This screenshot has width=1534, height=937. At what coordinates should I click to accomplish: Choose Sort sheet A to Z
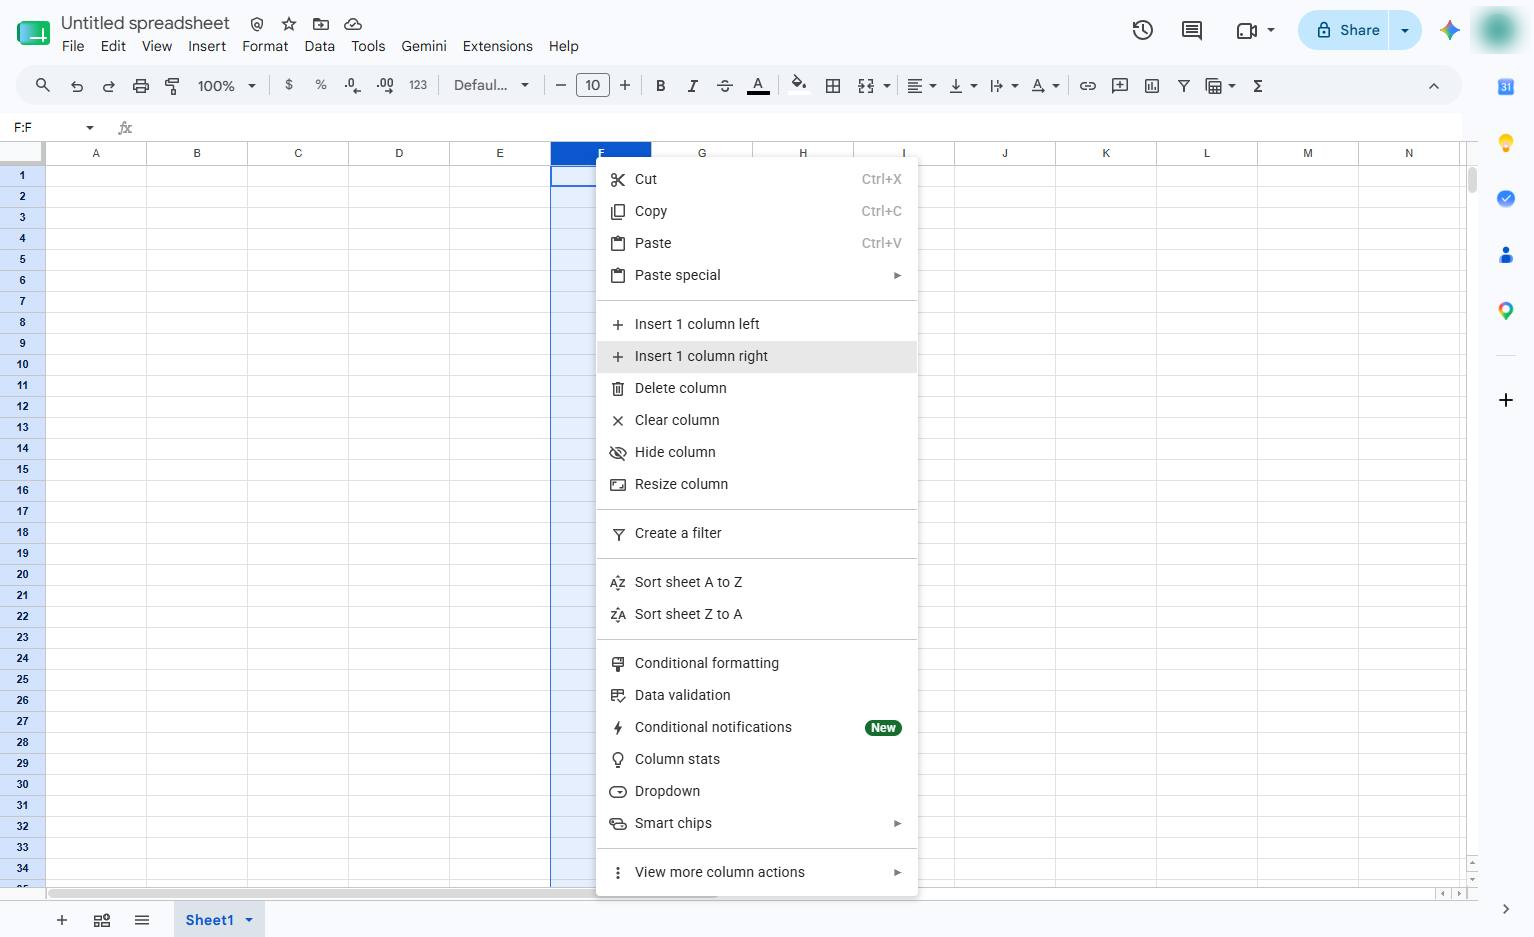click(757, 583)
